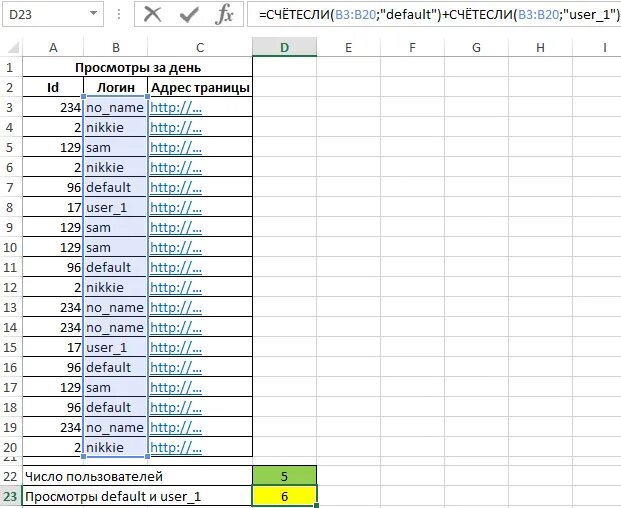Select row 2 header
The width and height of the screenshot is (621, 508).
[x=10, y=87]
